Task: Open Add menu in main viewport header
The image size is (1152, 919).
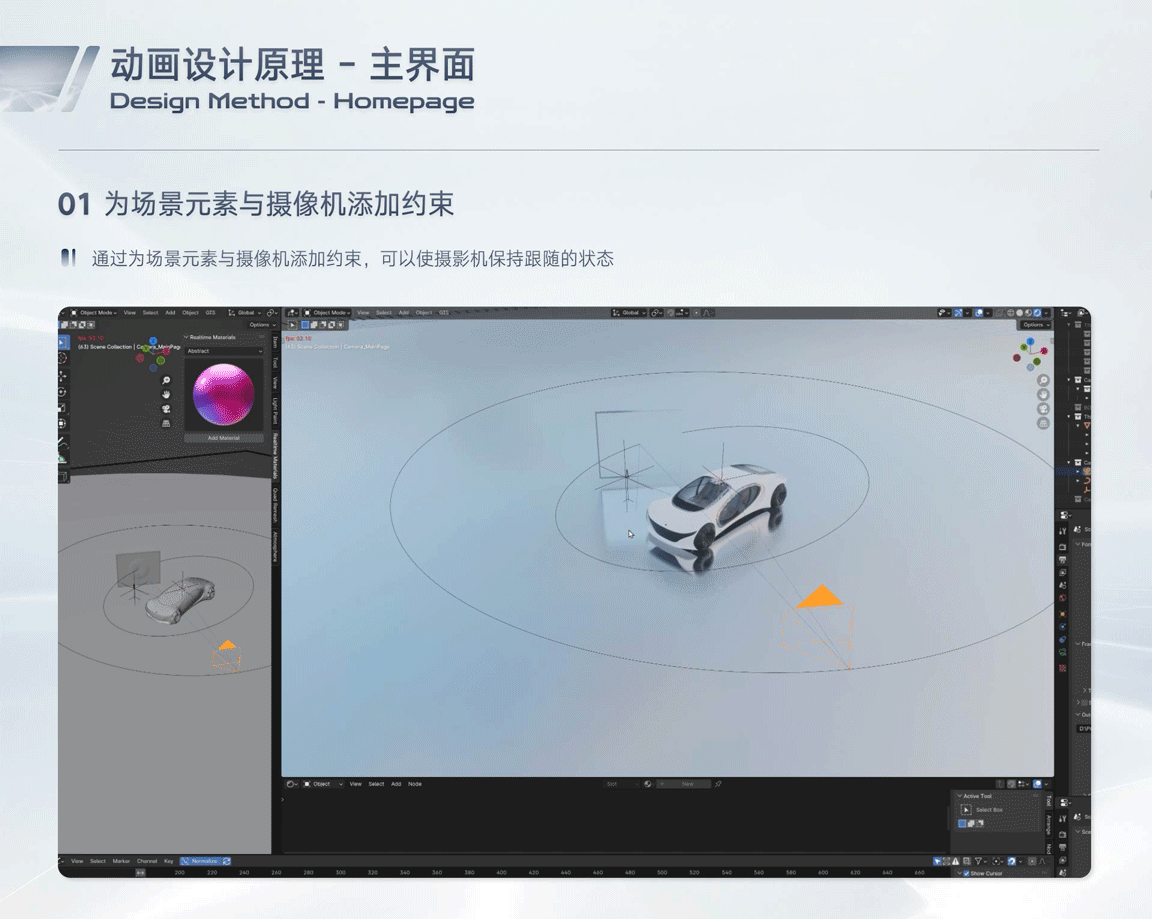Action: tap(404, 313)
